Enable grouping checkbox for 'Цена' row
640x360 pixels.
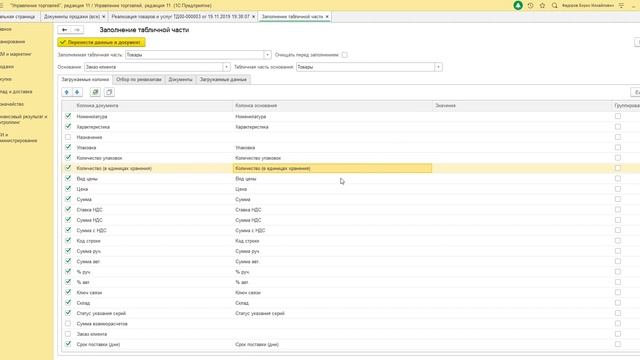[618, 189]
